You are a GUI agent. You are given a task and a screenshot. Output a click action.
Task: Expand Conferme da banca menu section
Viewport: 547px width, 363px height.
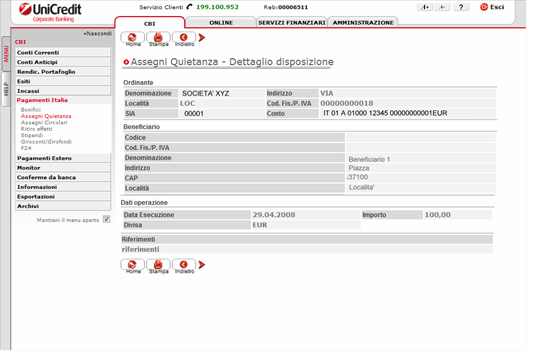coord(63,177)
